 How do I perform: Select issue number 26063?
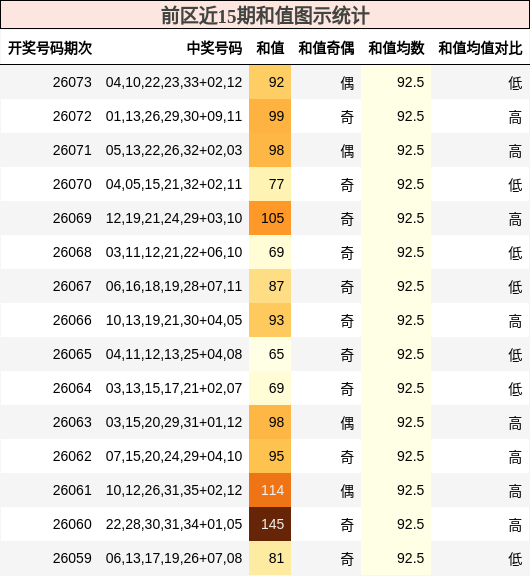tap(72, 422)
